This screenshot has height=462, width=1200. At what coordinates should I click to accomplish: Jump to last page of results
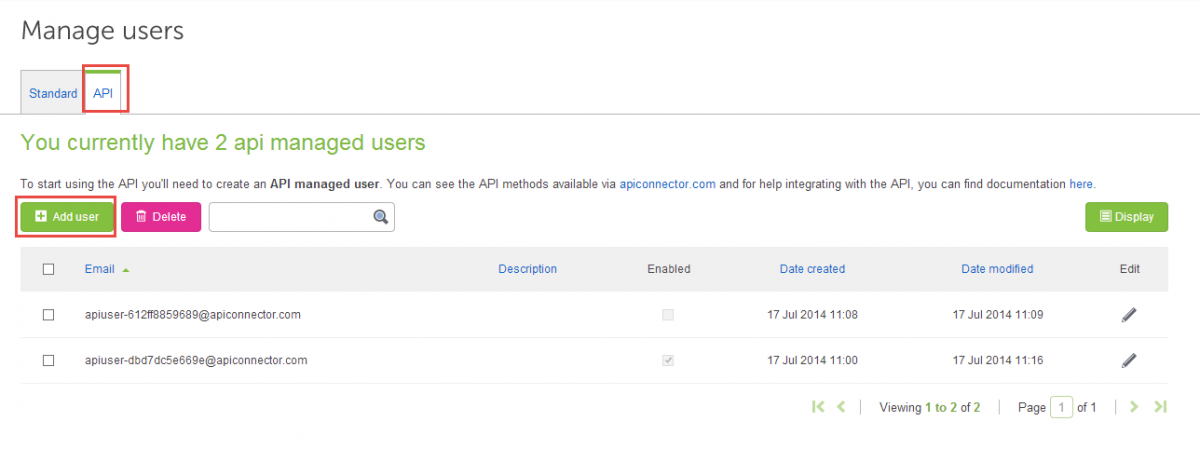point(1160,407)
